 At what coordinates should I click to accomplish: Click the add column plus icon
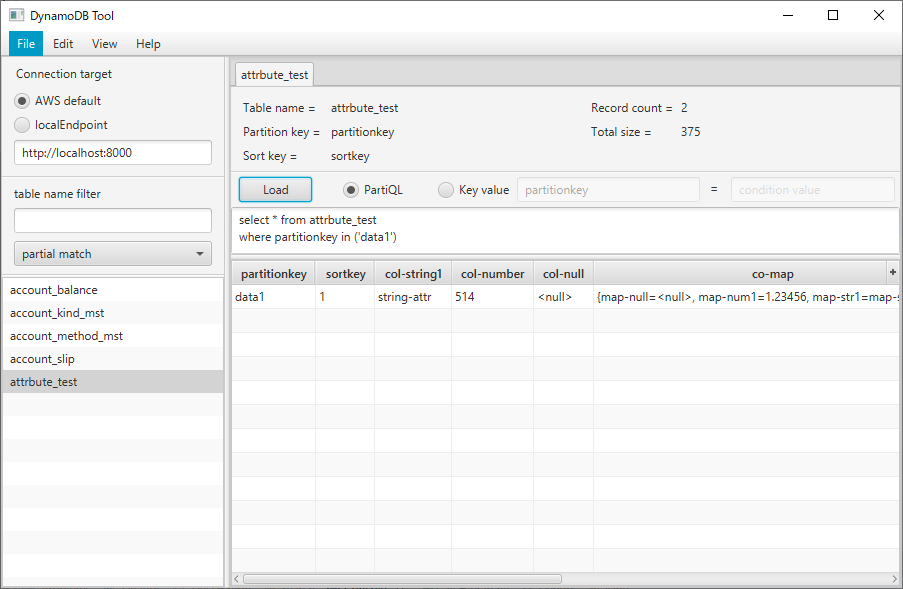(892, 271)
